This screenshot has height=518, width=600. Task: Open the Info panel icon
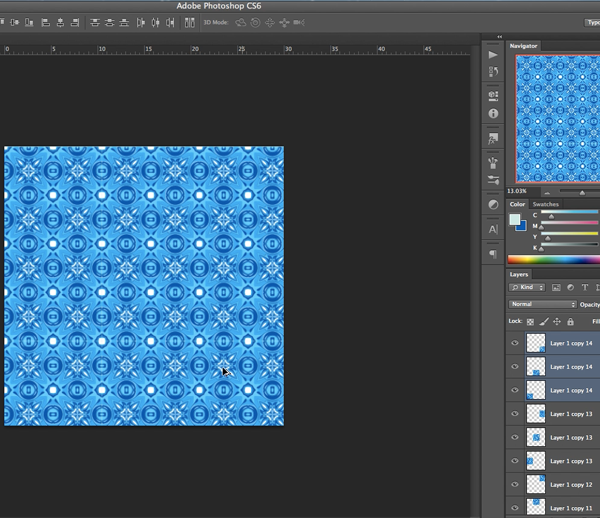click(x=493, y=114)
